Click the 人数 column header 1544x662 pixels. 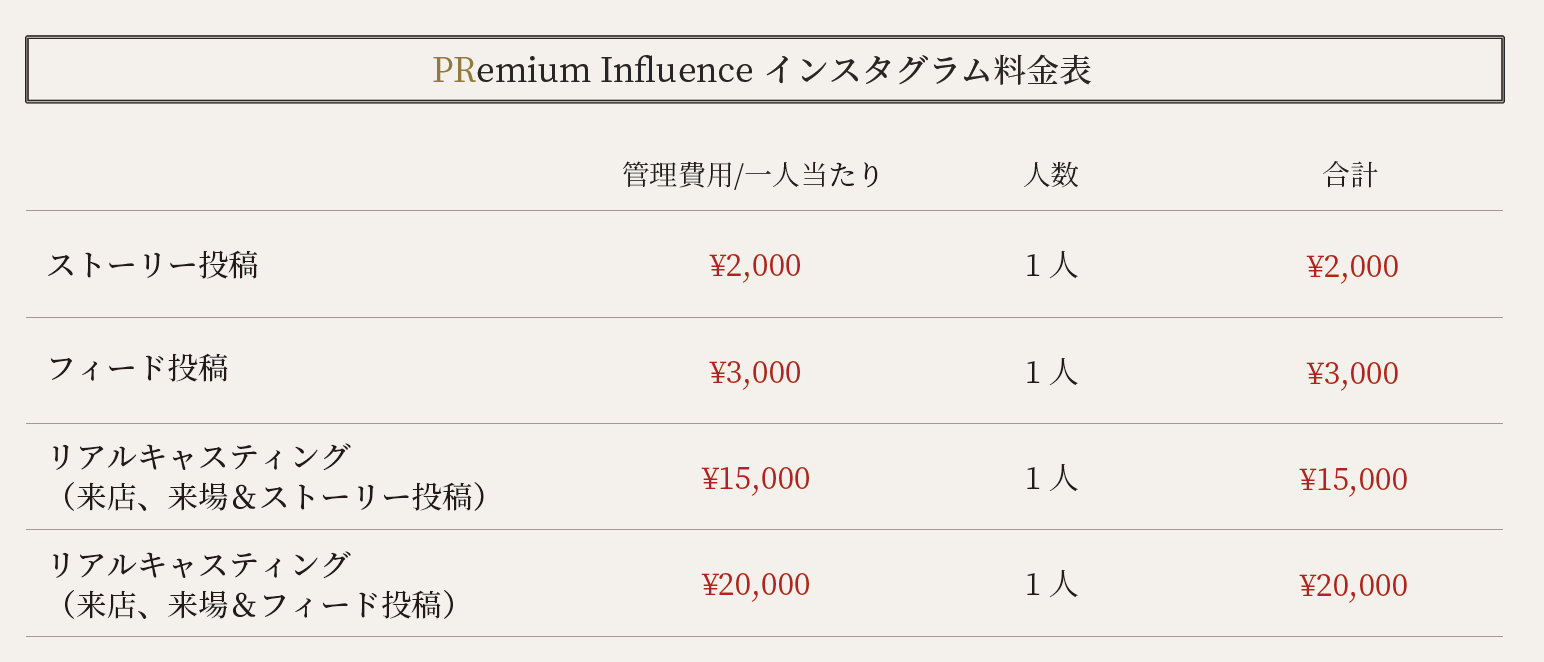coord(1051,175)
